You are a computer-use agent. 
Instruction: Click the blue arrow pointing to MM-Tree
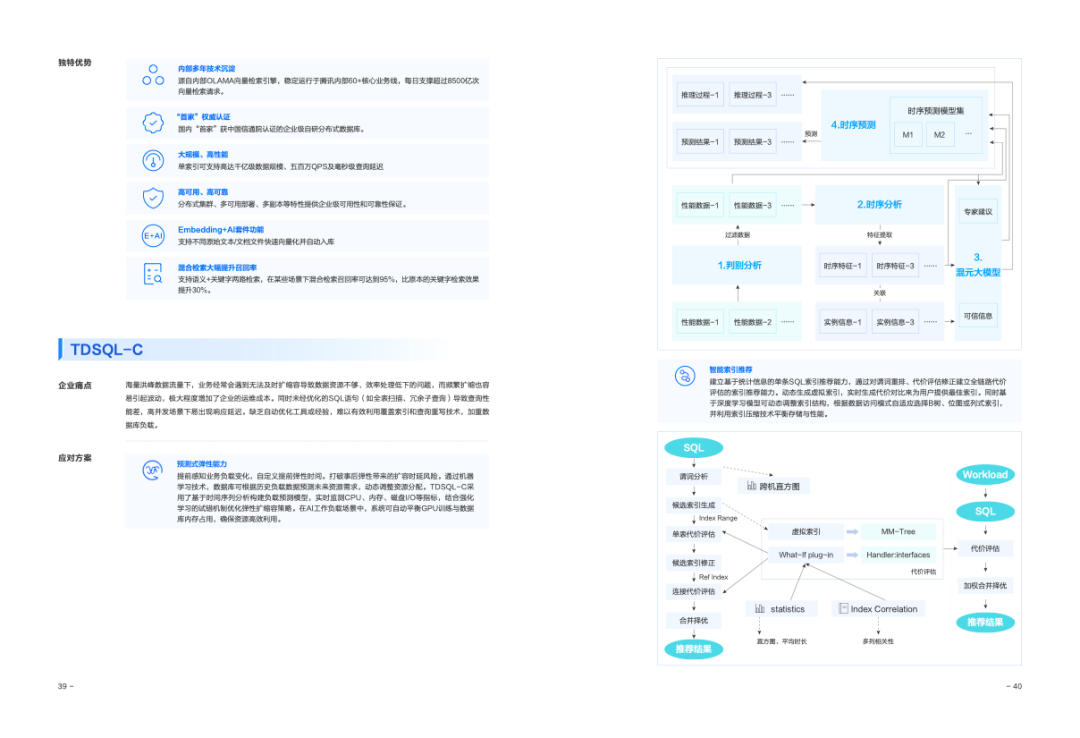click(852, 531)
